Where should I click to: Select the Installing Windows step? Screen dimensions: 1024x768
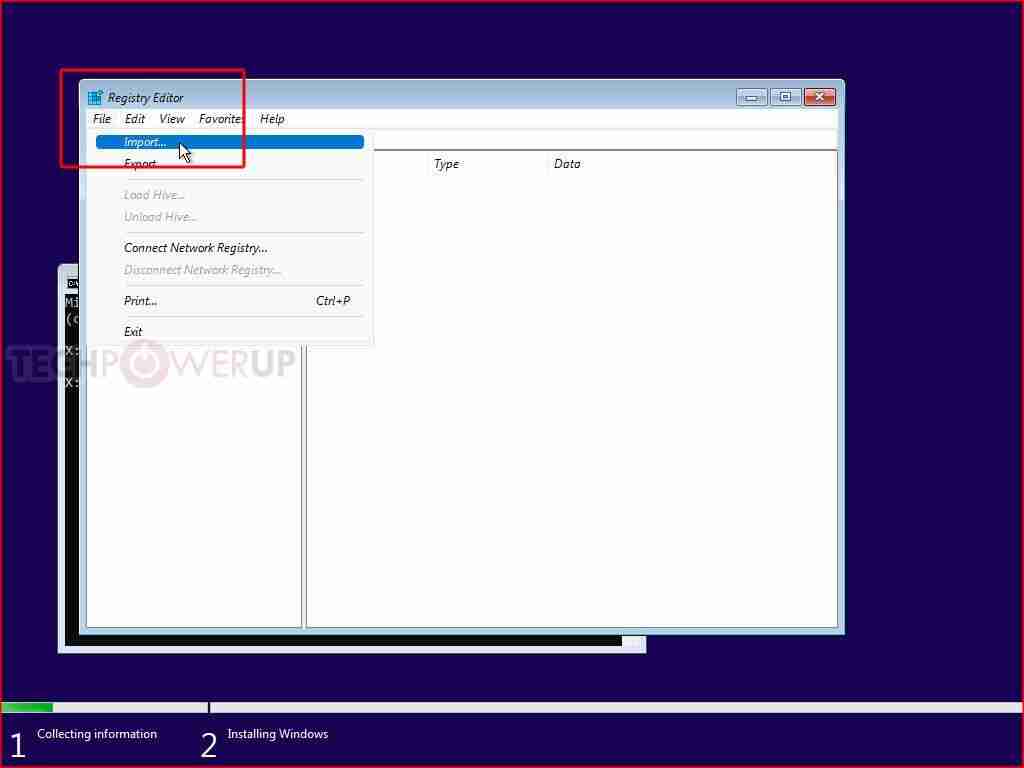(277, 733)
